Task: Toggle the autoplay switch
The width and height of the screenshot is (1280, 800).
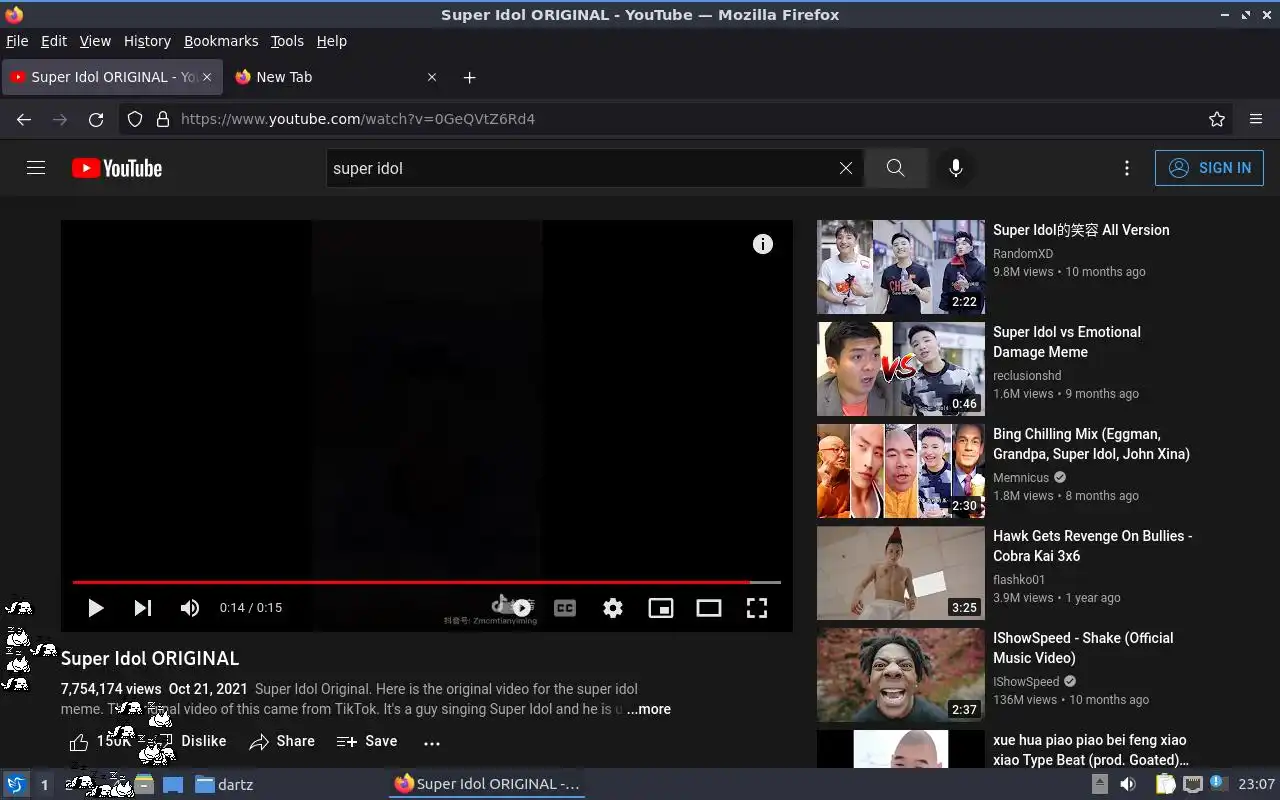Action: coord(517,607)
